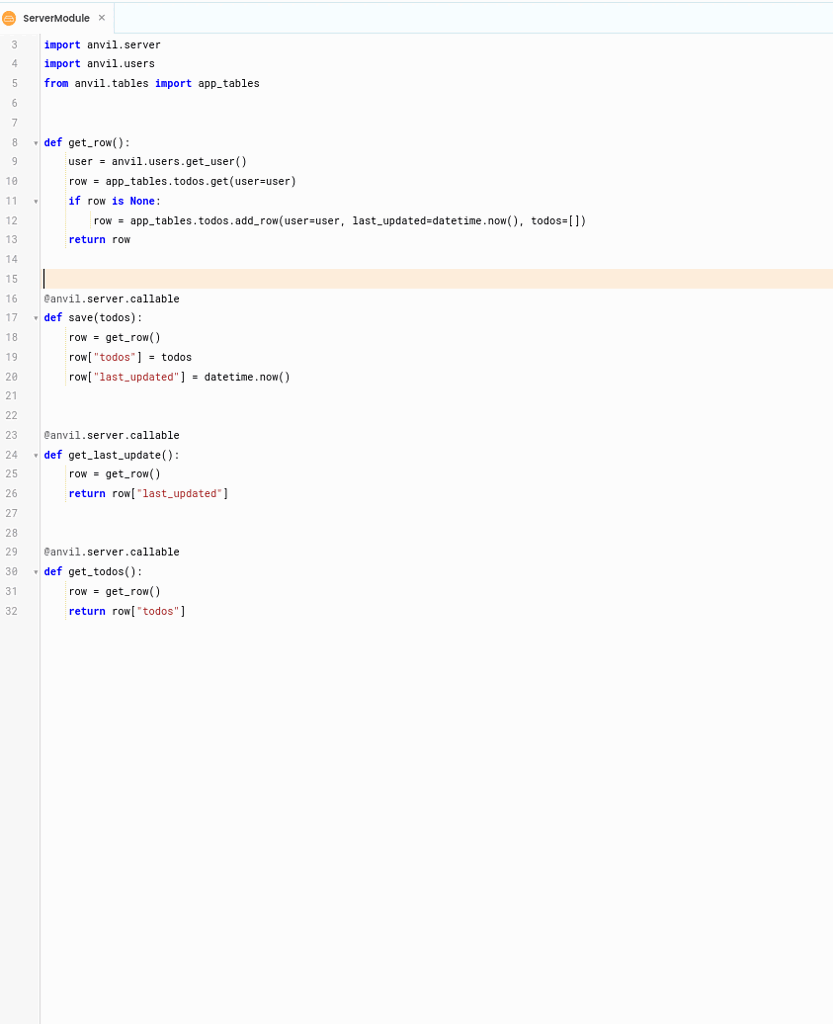Click 'row["todos"] = todos' line
Image resolution: width=833 pixels, height=1024 pixels.
(x=130, y=357)
